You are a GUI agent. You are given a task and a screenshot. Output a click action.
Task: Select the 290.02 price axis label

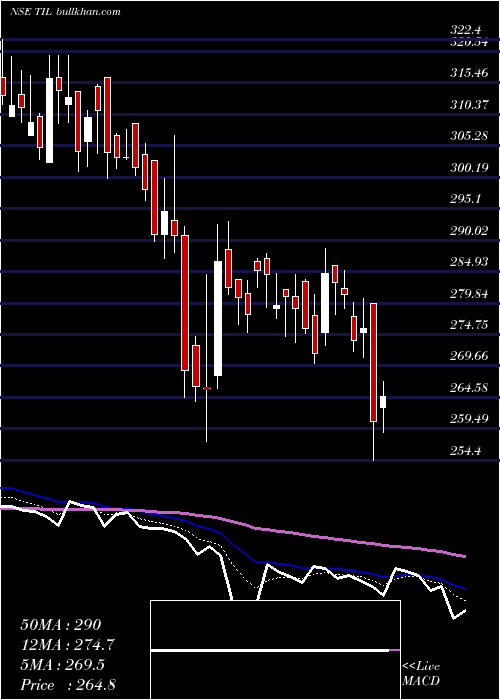point(469,230)
